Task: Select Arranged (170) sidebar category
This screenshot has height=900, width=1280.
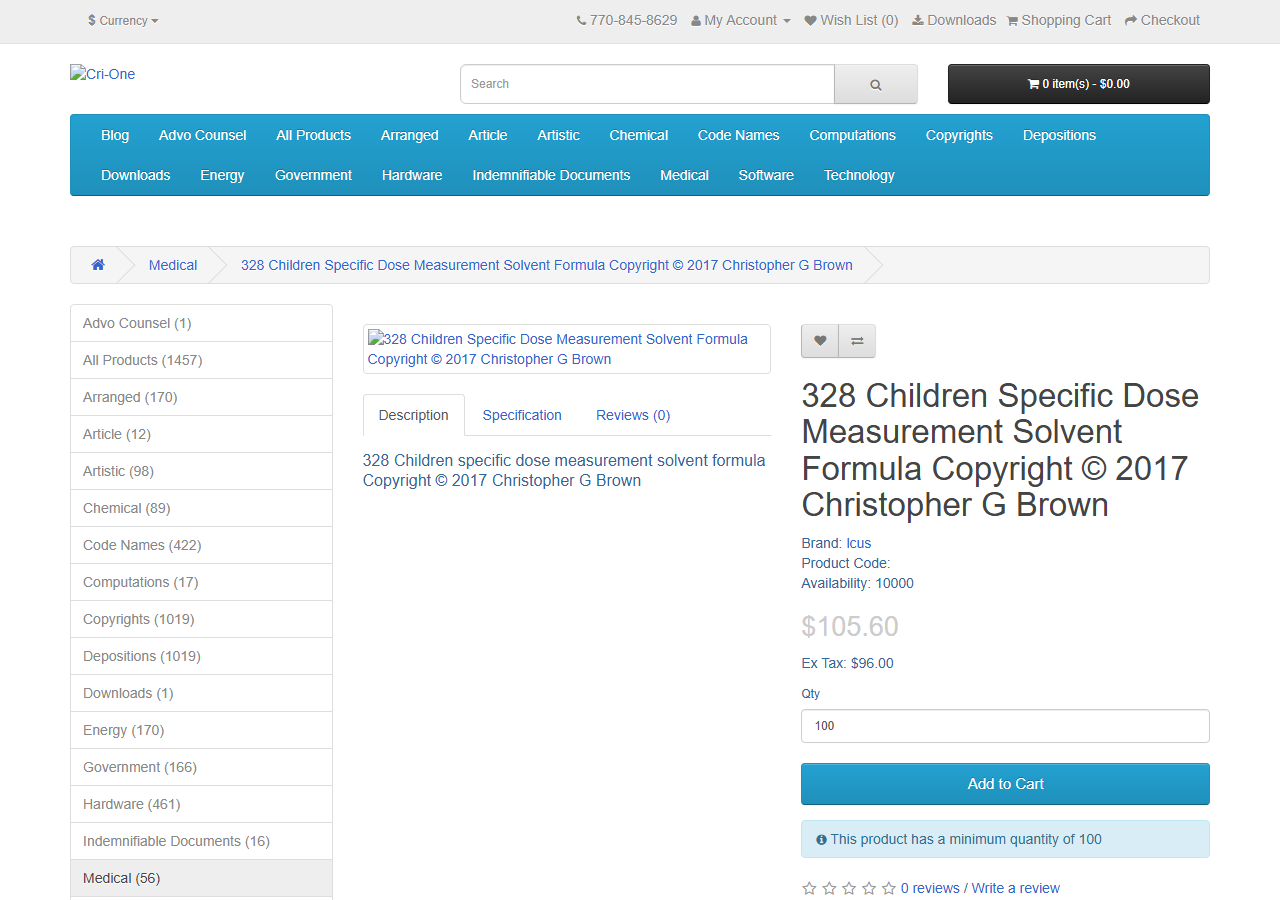Action: 201,397
